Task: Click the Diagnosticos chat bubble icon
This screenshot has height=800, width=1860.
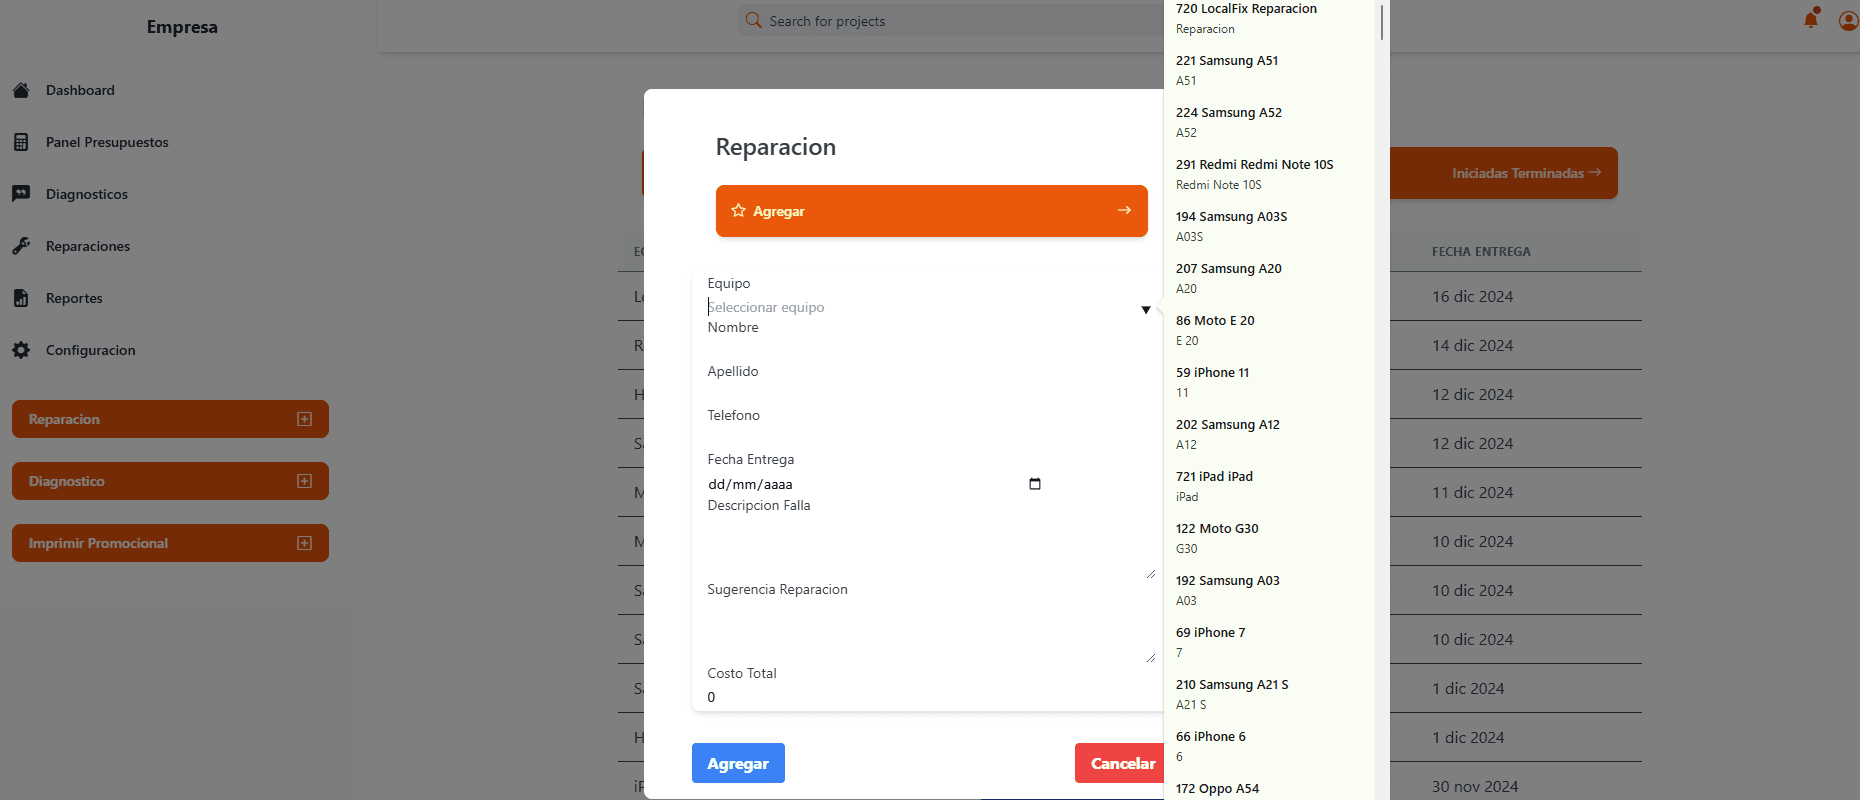Action: 21,194
